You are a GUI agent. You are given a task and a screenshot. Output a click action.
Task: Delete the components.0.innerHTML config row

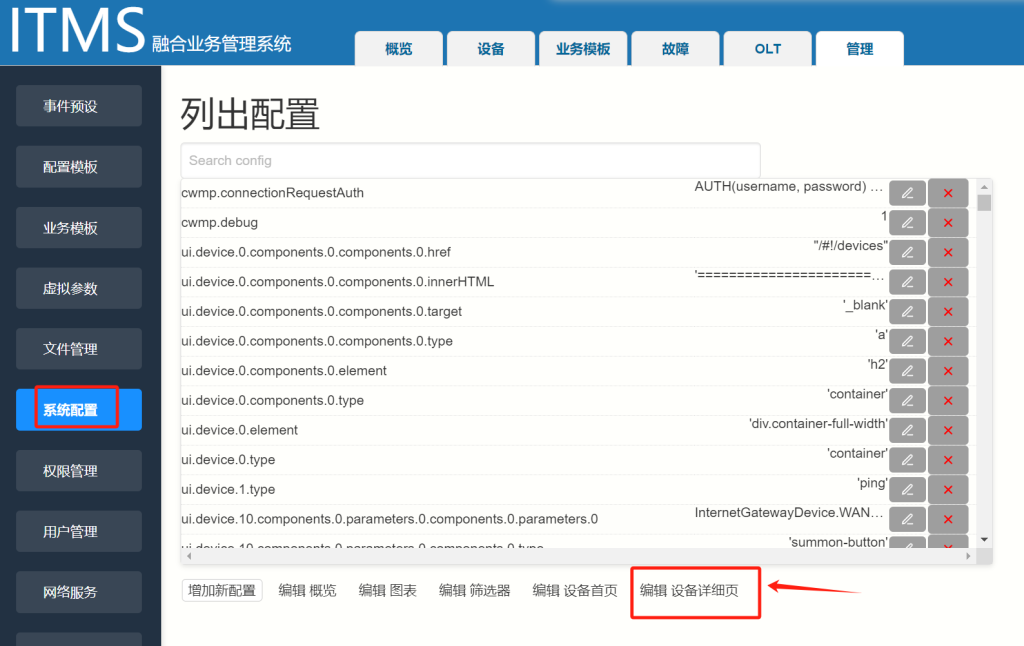[948, 282]
